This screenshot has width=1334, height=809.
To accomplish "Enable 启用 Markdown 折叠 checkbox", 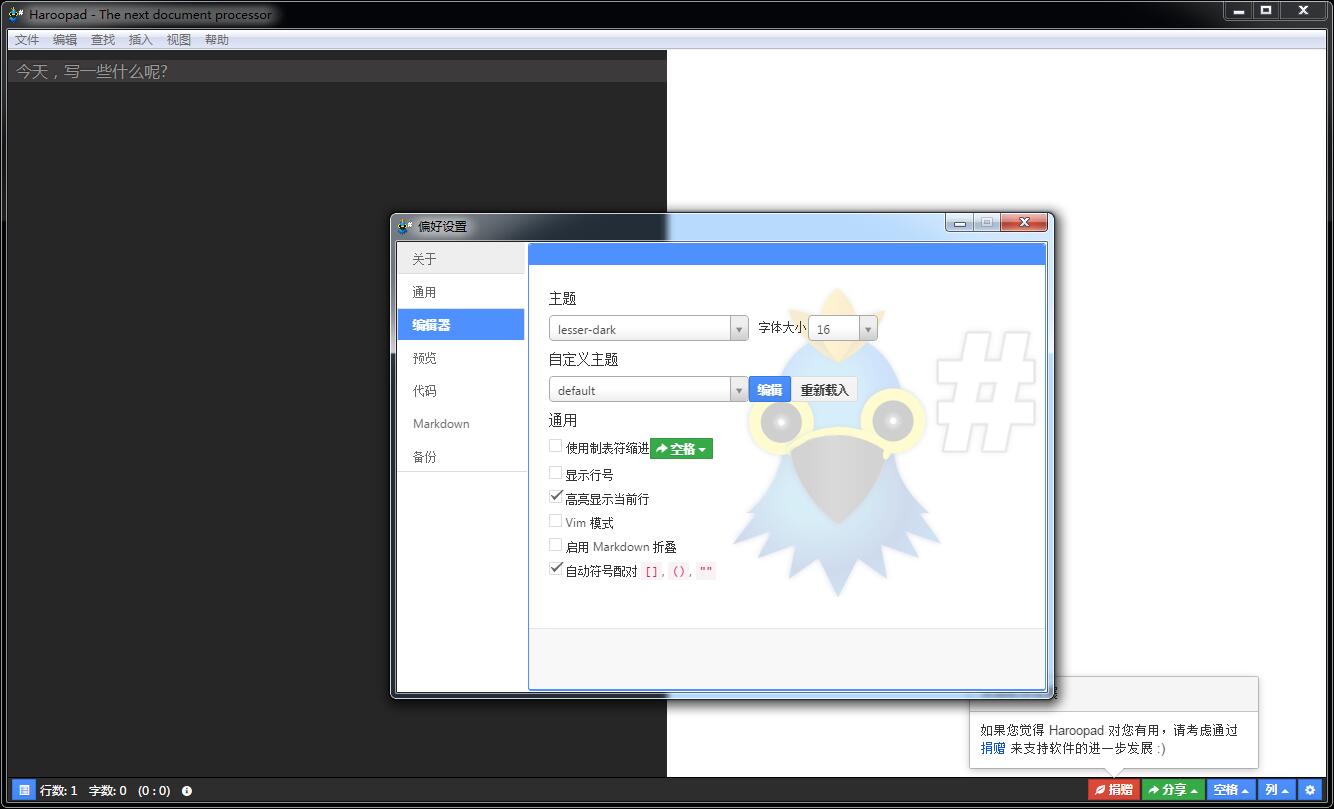I will tap(556, 545).
